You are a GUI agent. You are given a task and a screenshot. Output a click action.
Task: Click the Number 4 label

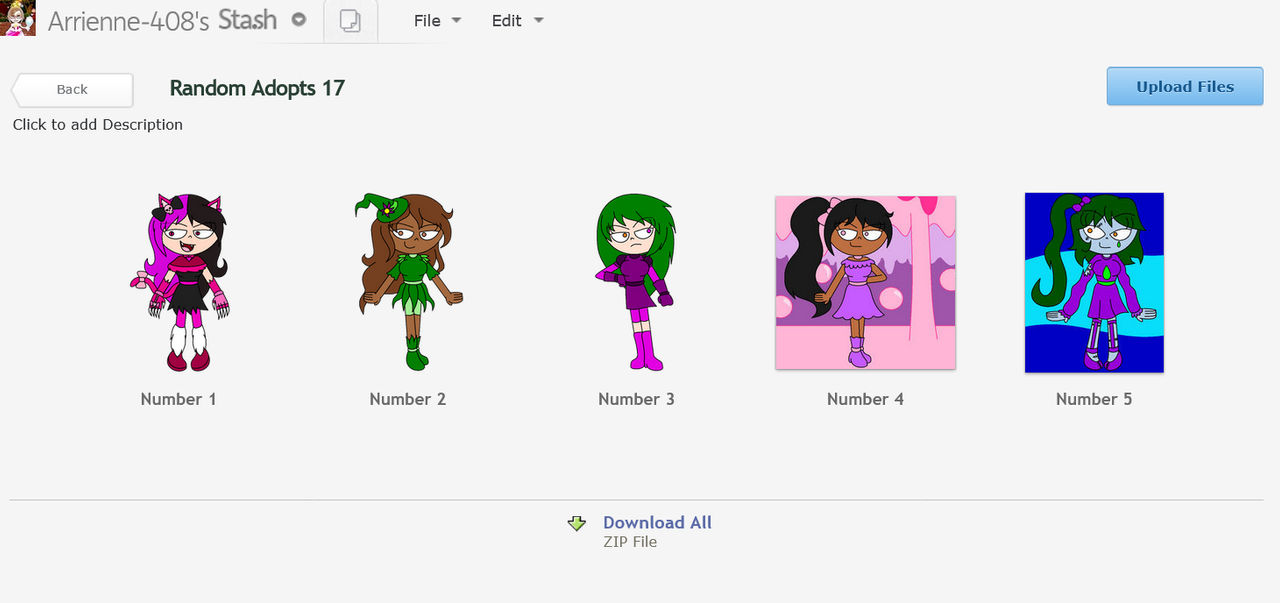865,399
